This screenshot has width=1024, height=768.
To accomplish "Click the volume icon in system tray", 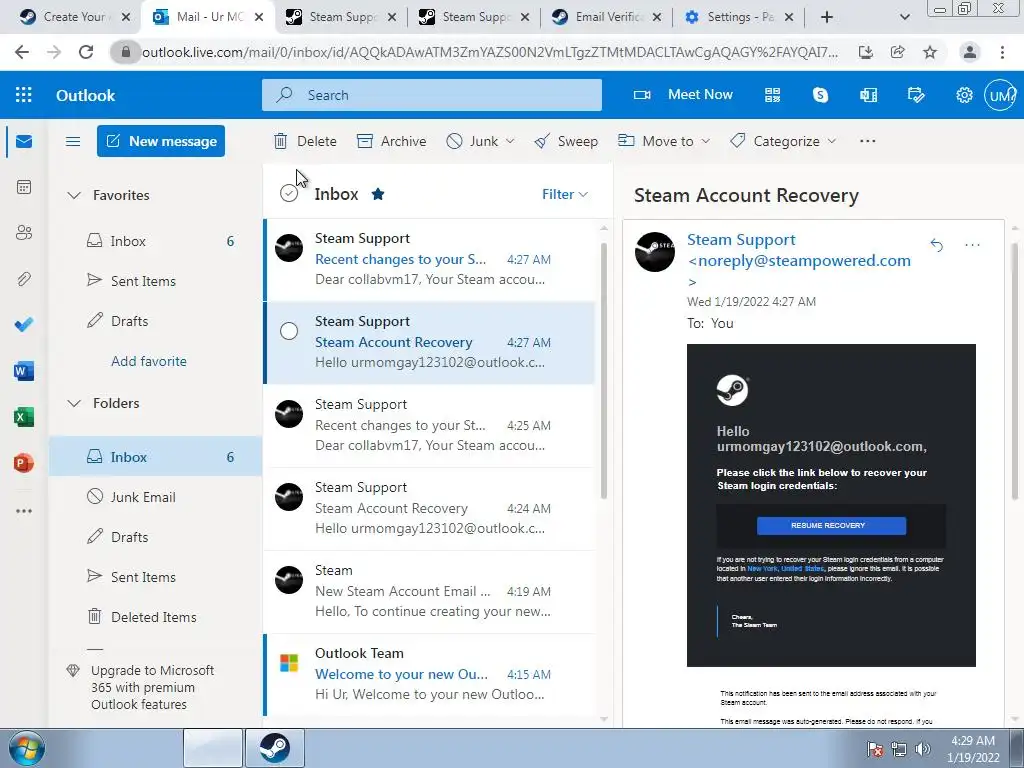I will click(923, 749).
